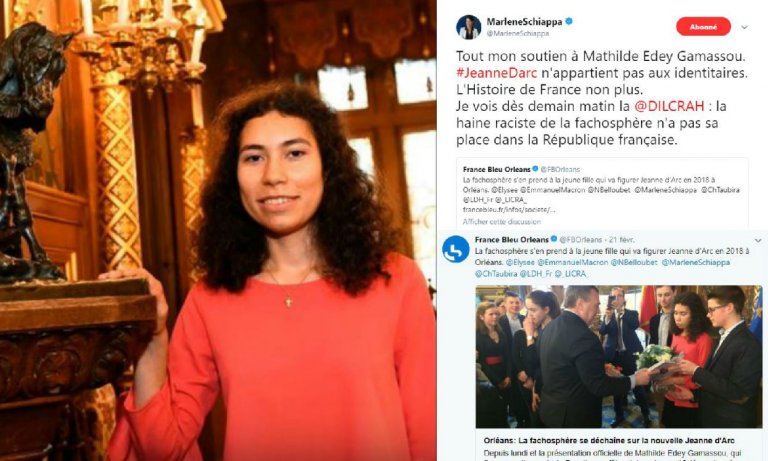
Task: Toggle the red Abonné follow button
Action: coord(703,27)
